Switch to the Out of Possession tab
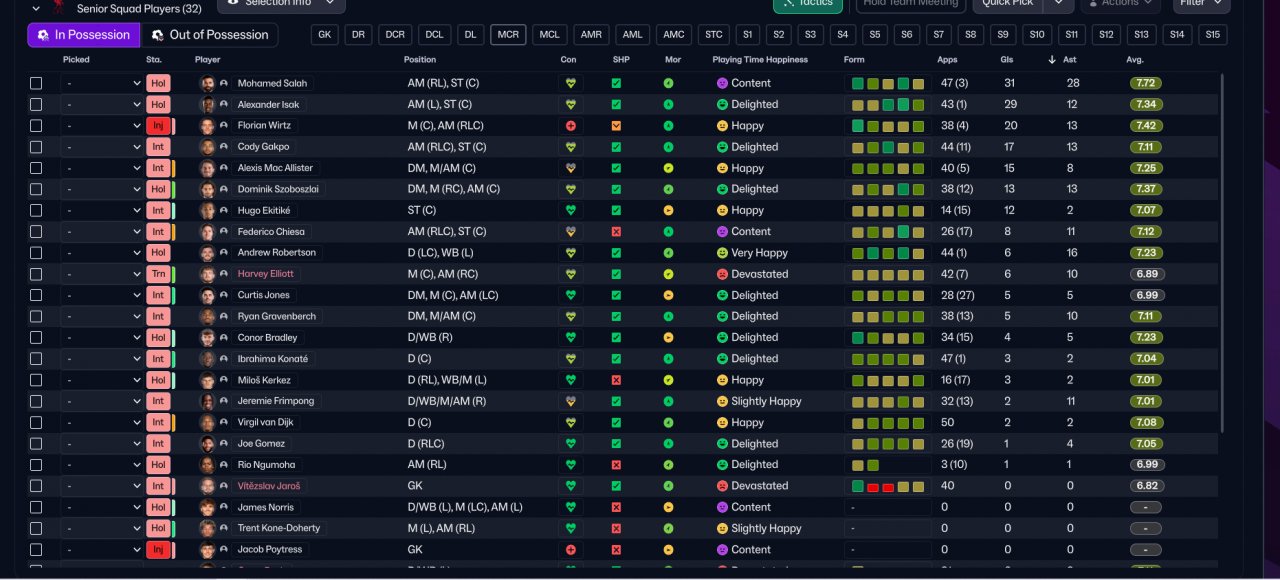Screen dimensions: 1280x580 coord(210,35)
